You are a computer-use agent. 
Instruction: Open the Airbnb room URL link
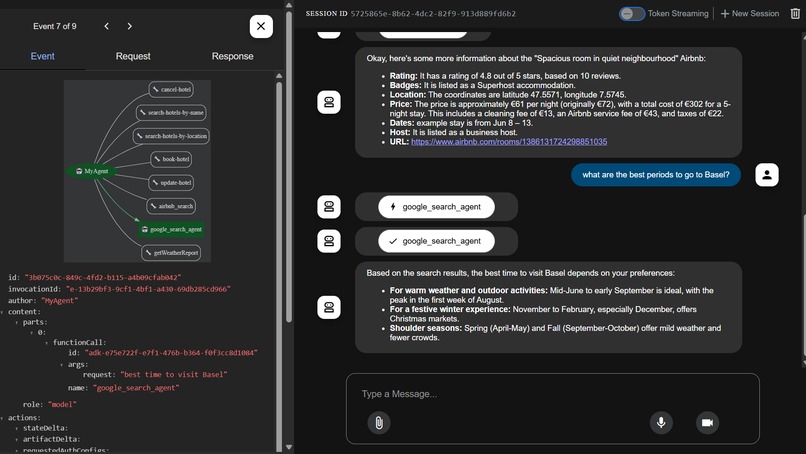(509, 141)
